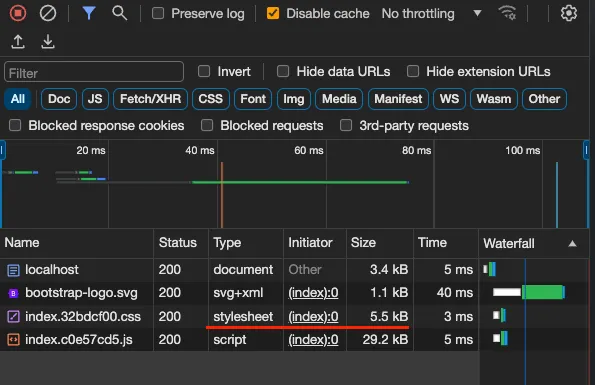This screenshot has height=385, width=595.
Task: Export HAR file download icon
Action: pos(48,42)
